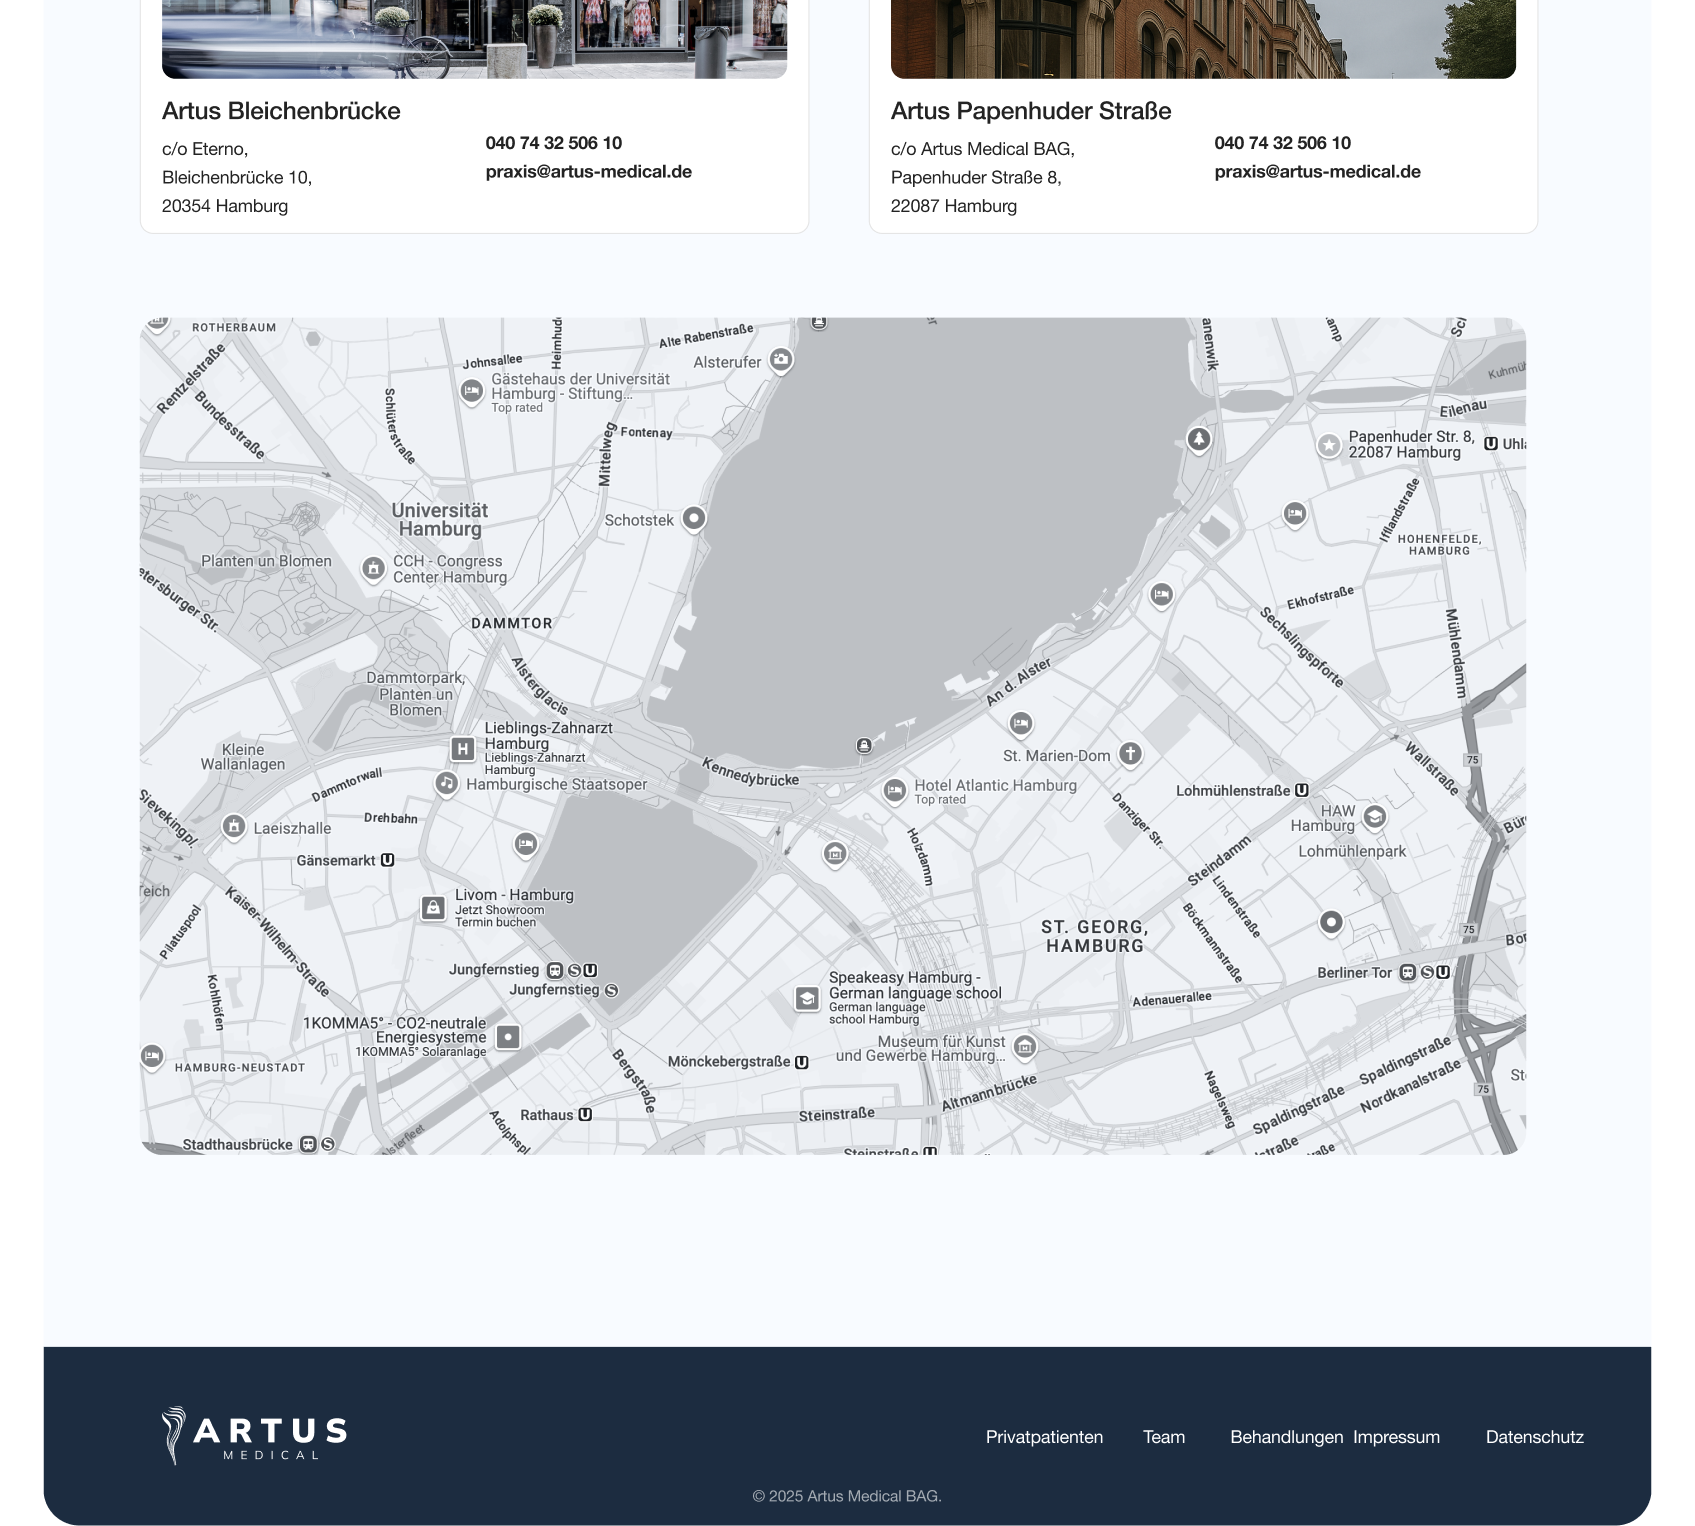The image size is (1695, 1526).
Task: Click the Artus Medical footer logo
Action: (255, 1436)
